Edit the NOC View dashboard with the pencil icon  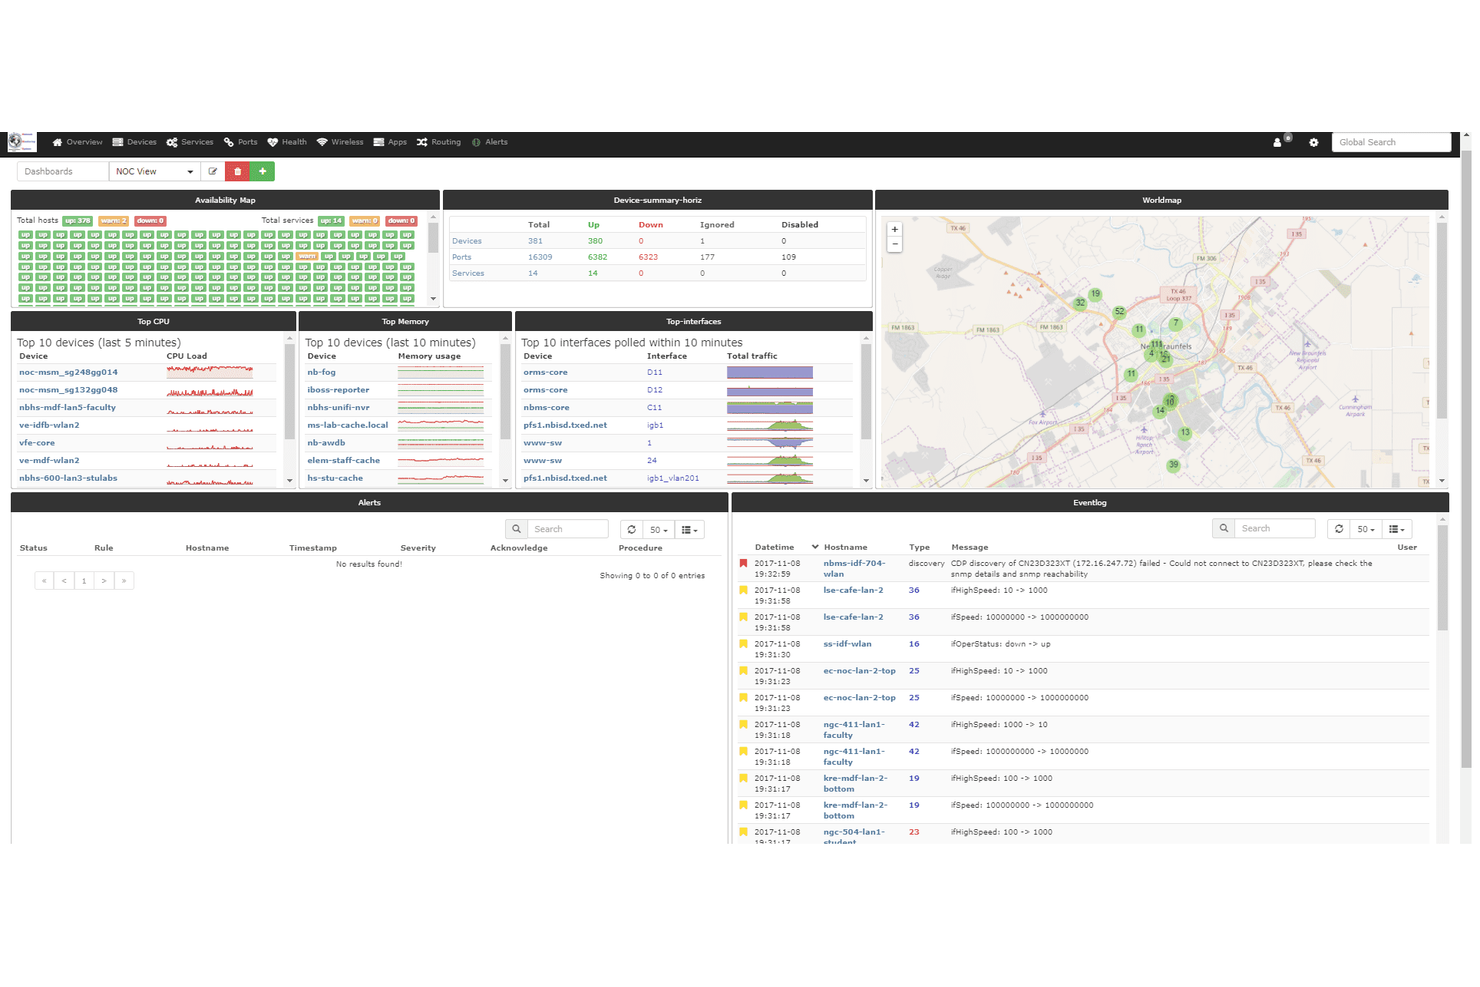tap(212, 171)
